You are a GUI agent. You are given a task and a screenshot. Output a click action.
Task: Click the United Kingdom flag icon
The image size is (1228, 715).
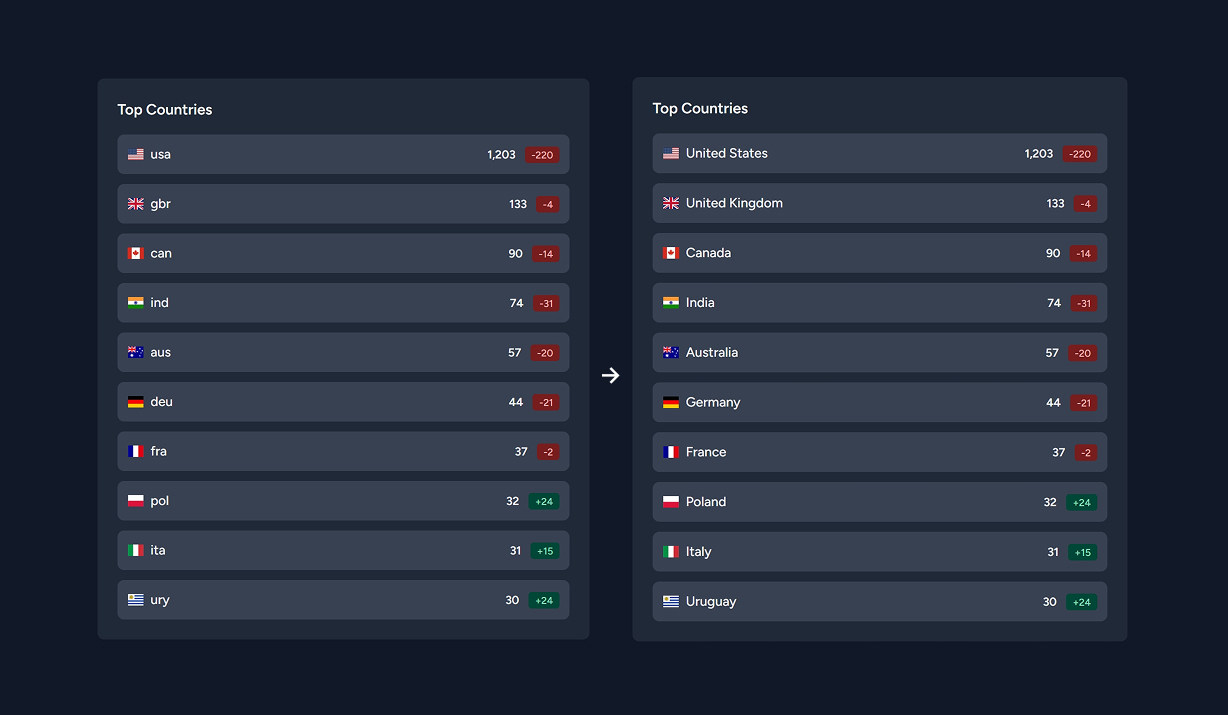[670, 202]
